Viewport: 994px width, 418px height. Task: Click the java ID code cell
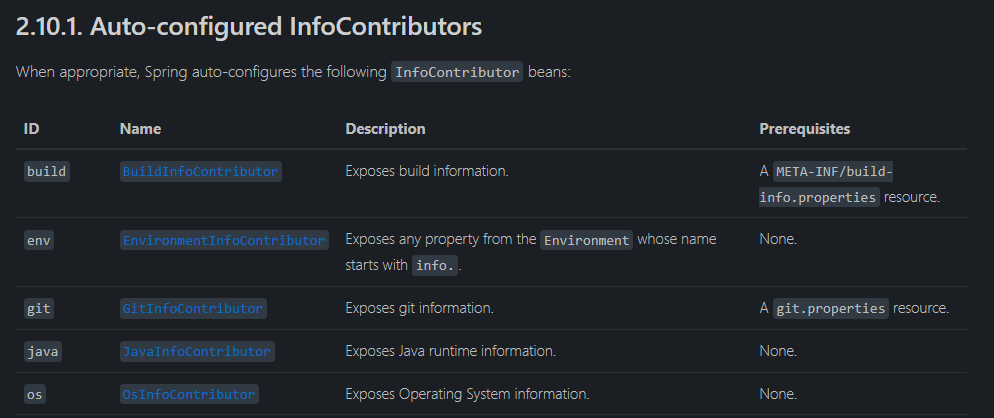click(x=42, y=352)
